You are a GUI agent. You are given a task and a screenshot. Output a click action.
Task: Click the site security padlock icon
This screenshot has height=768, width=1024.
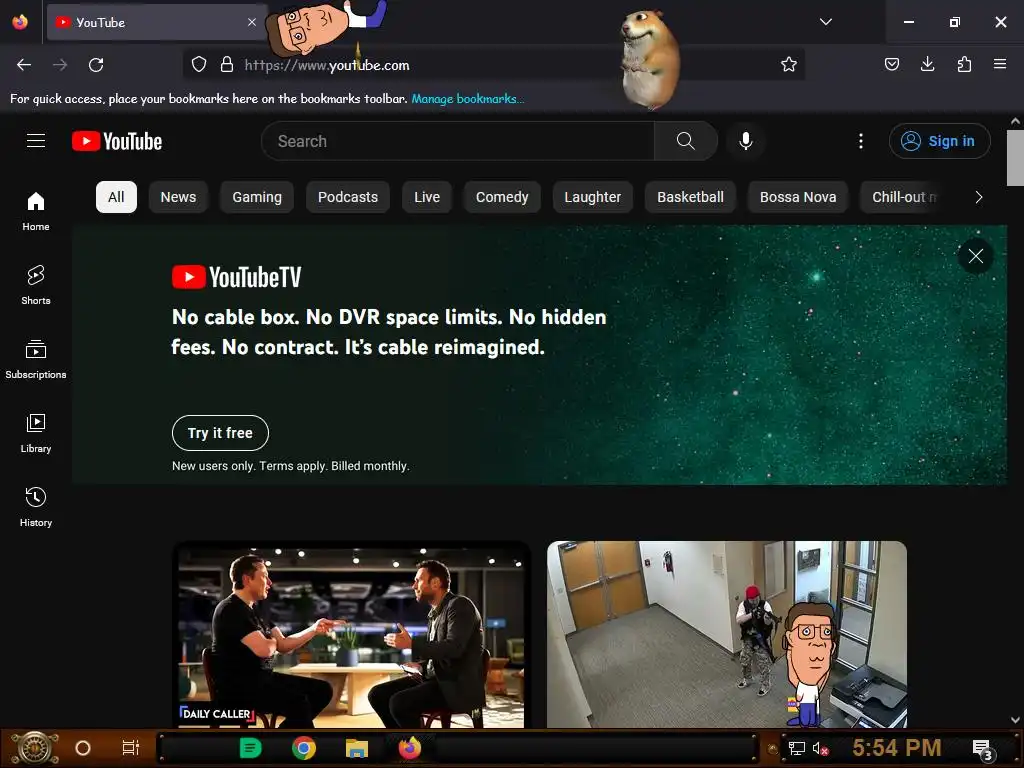coord(227,65)
